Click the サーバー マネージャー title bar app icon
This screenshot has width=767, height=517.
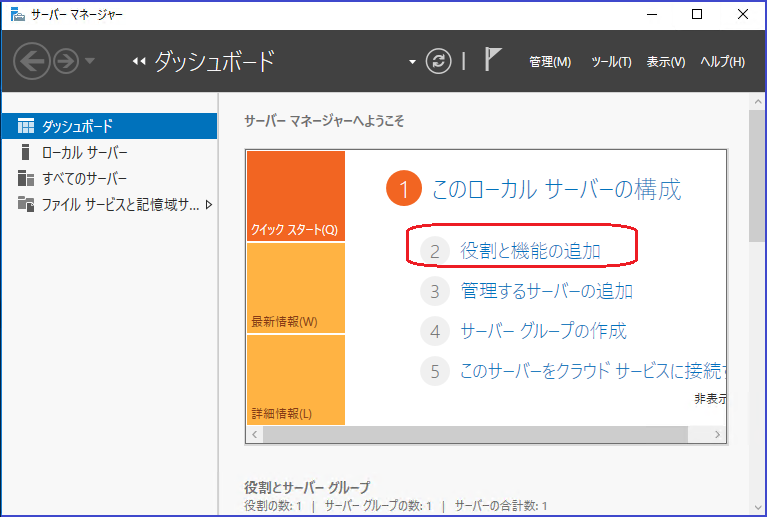coord(18,14)
